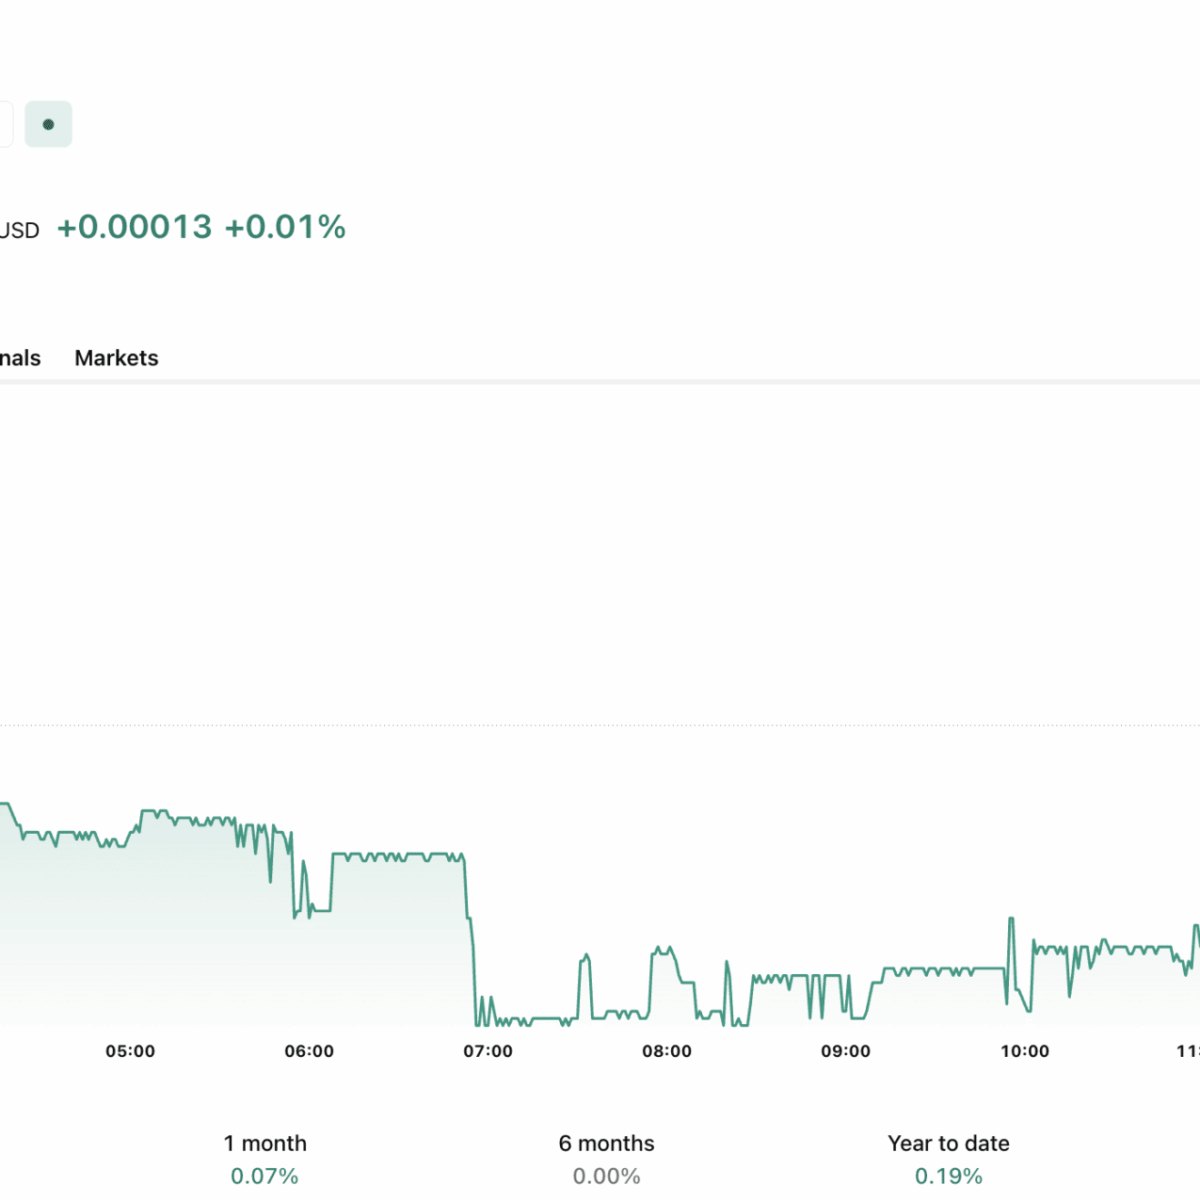Select the 6 months performance period
1200x1200 pixels.
pyautogui.click(x=606, y=1143)
